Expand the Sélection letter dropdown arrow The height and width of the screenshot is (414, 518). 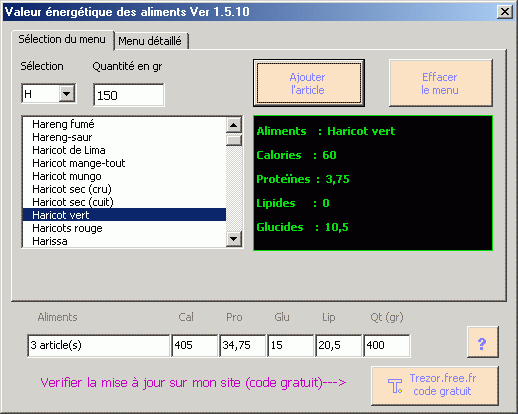coord(67,94)
